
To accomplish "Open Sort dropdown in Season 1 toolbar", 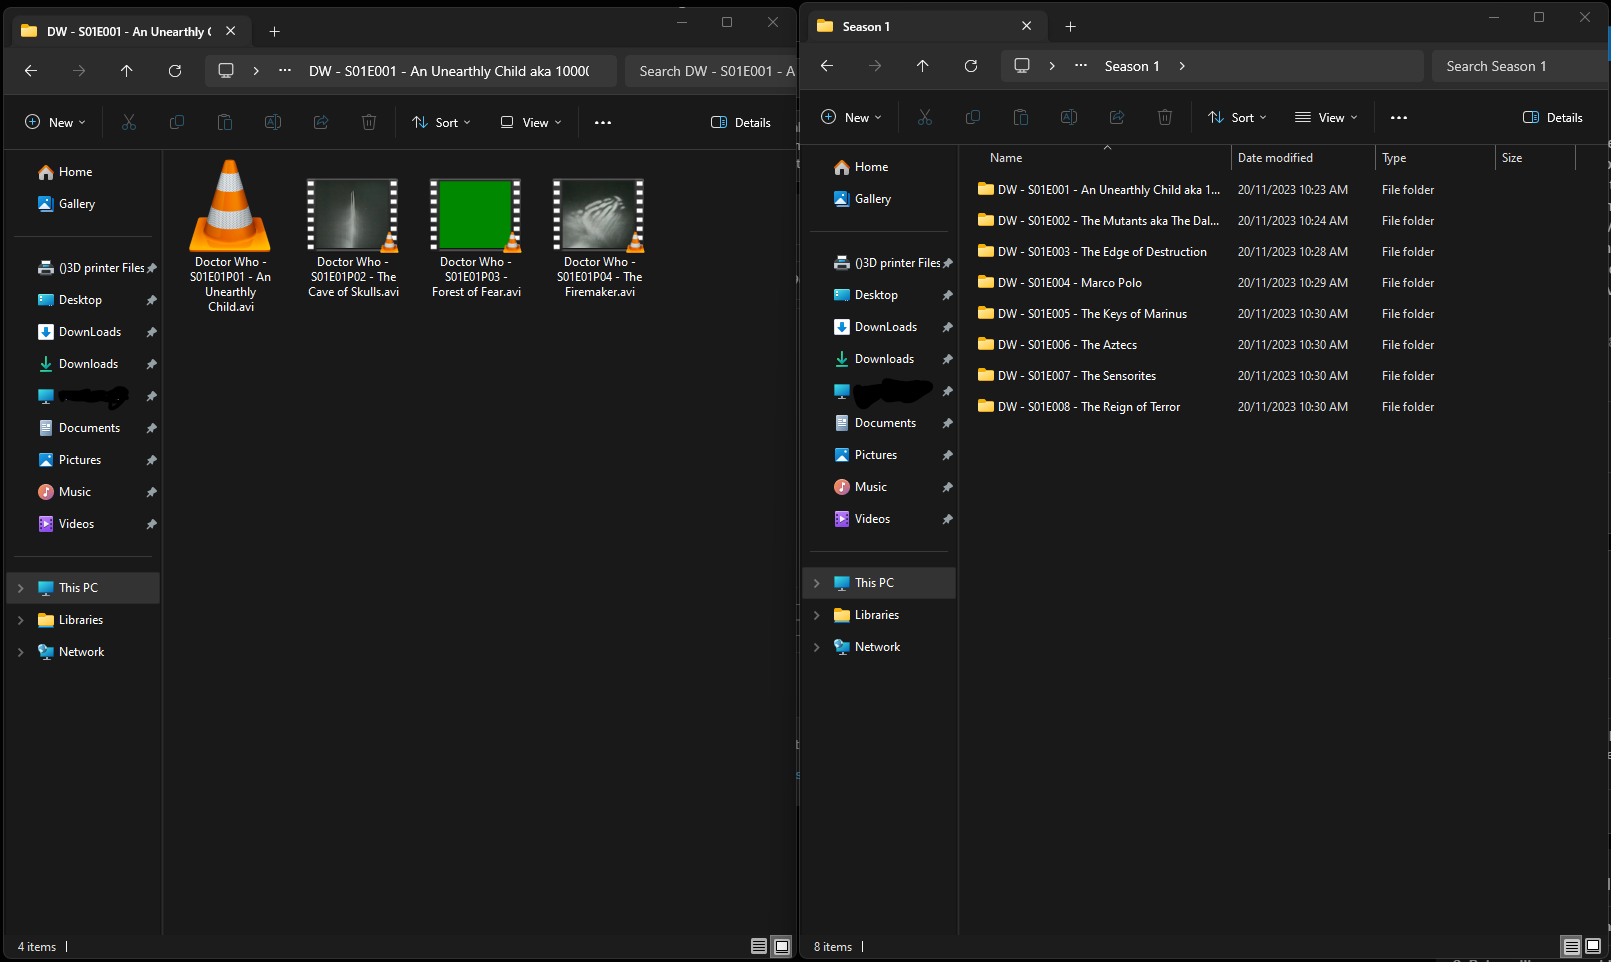I will pyautogui.click(x=1237, y=118).
